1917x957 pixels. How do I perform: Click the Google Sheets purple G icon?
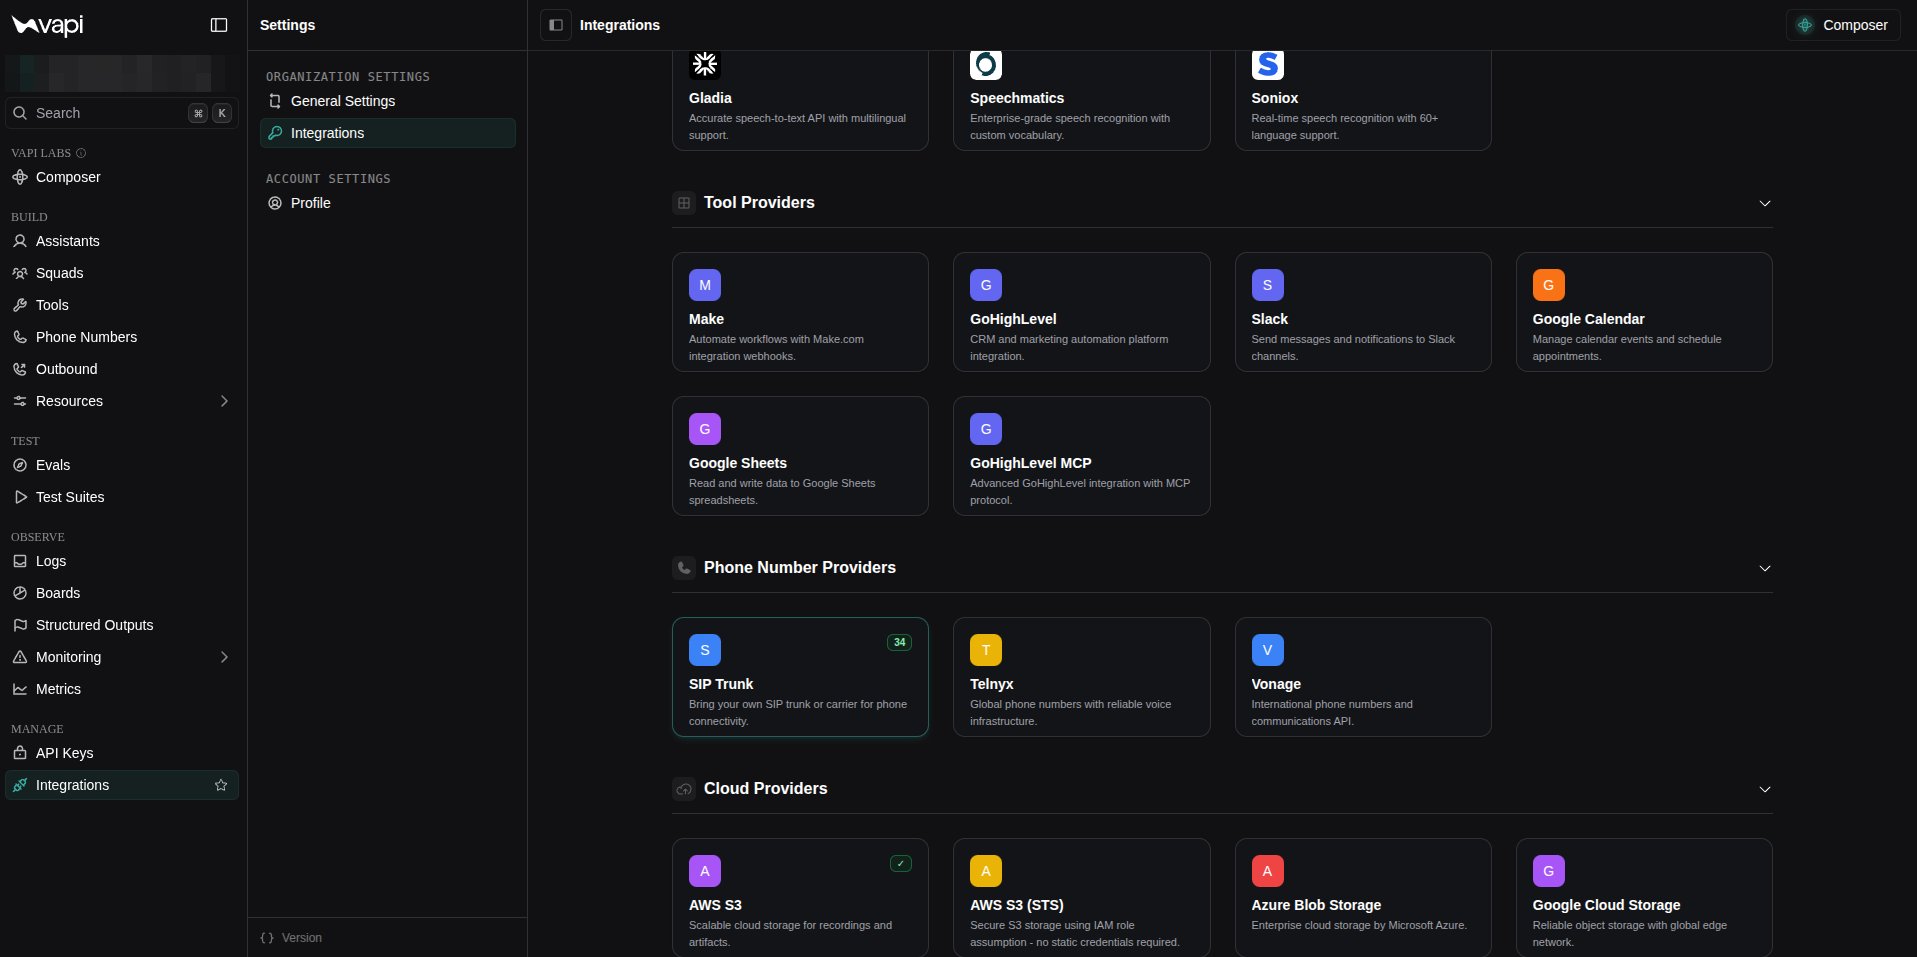point(705,429)
